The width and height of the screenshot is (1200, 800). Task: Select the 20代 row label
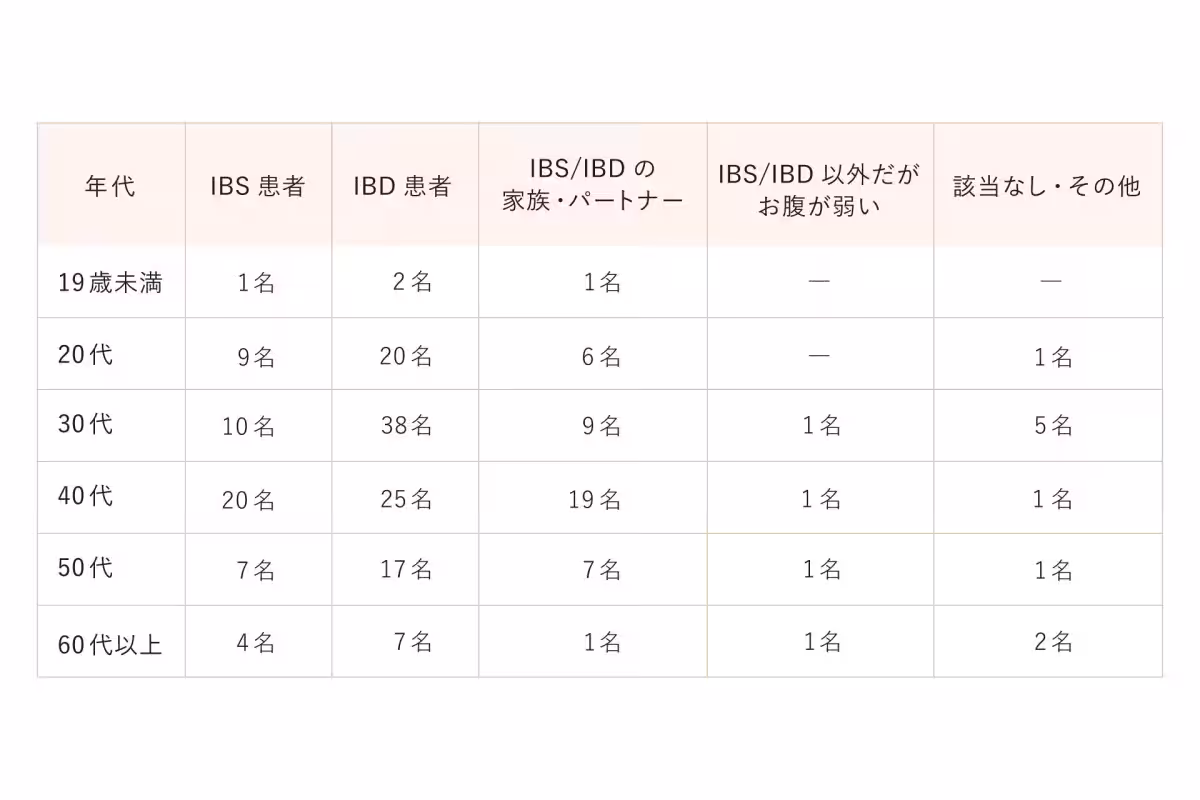point(86,355)
